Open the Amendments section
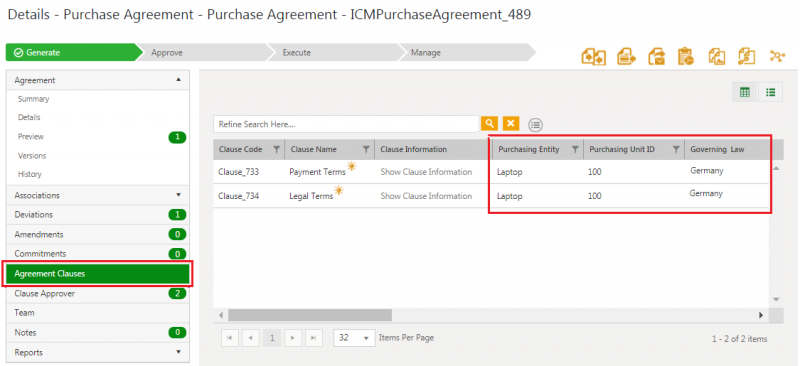Image resolution: width=800 pixels, height=366 pixels. pos(97,235)
